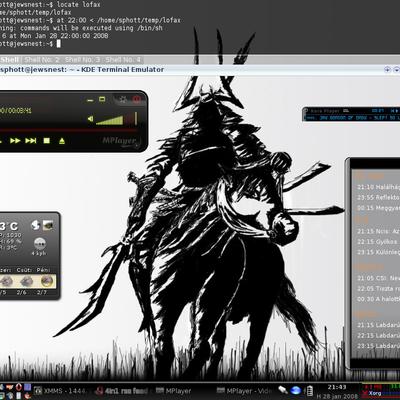Open the XMMS taskbar entry
The width and height of the screenshot is (400, 400).
(x=62, y=391)
